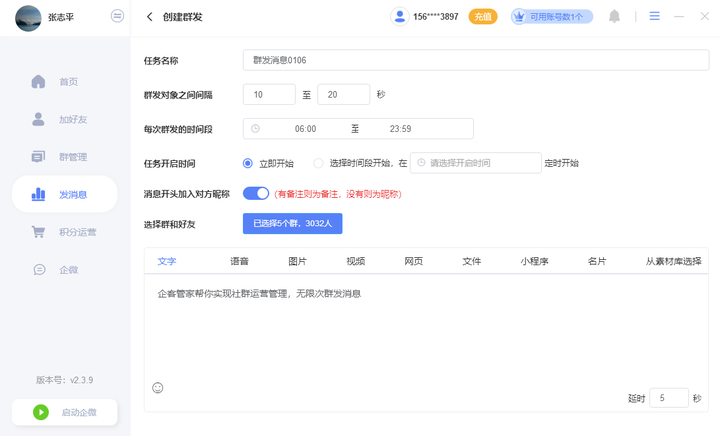The height and width of the screenshot is (436, 720).
Task: Click the crown icon in 可用账号数
Action: pos(519,17)
